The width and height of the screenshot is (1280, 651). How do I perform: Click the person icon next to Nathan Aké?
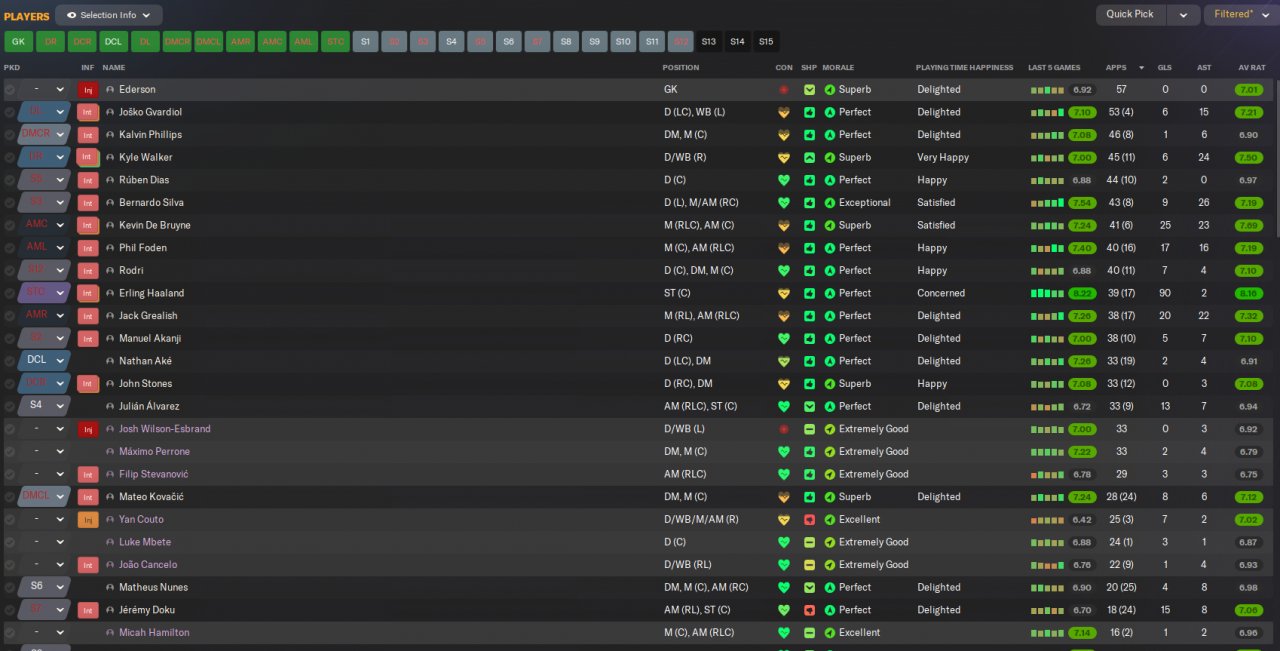(110, 361)
